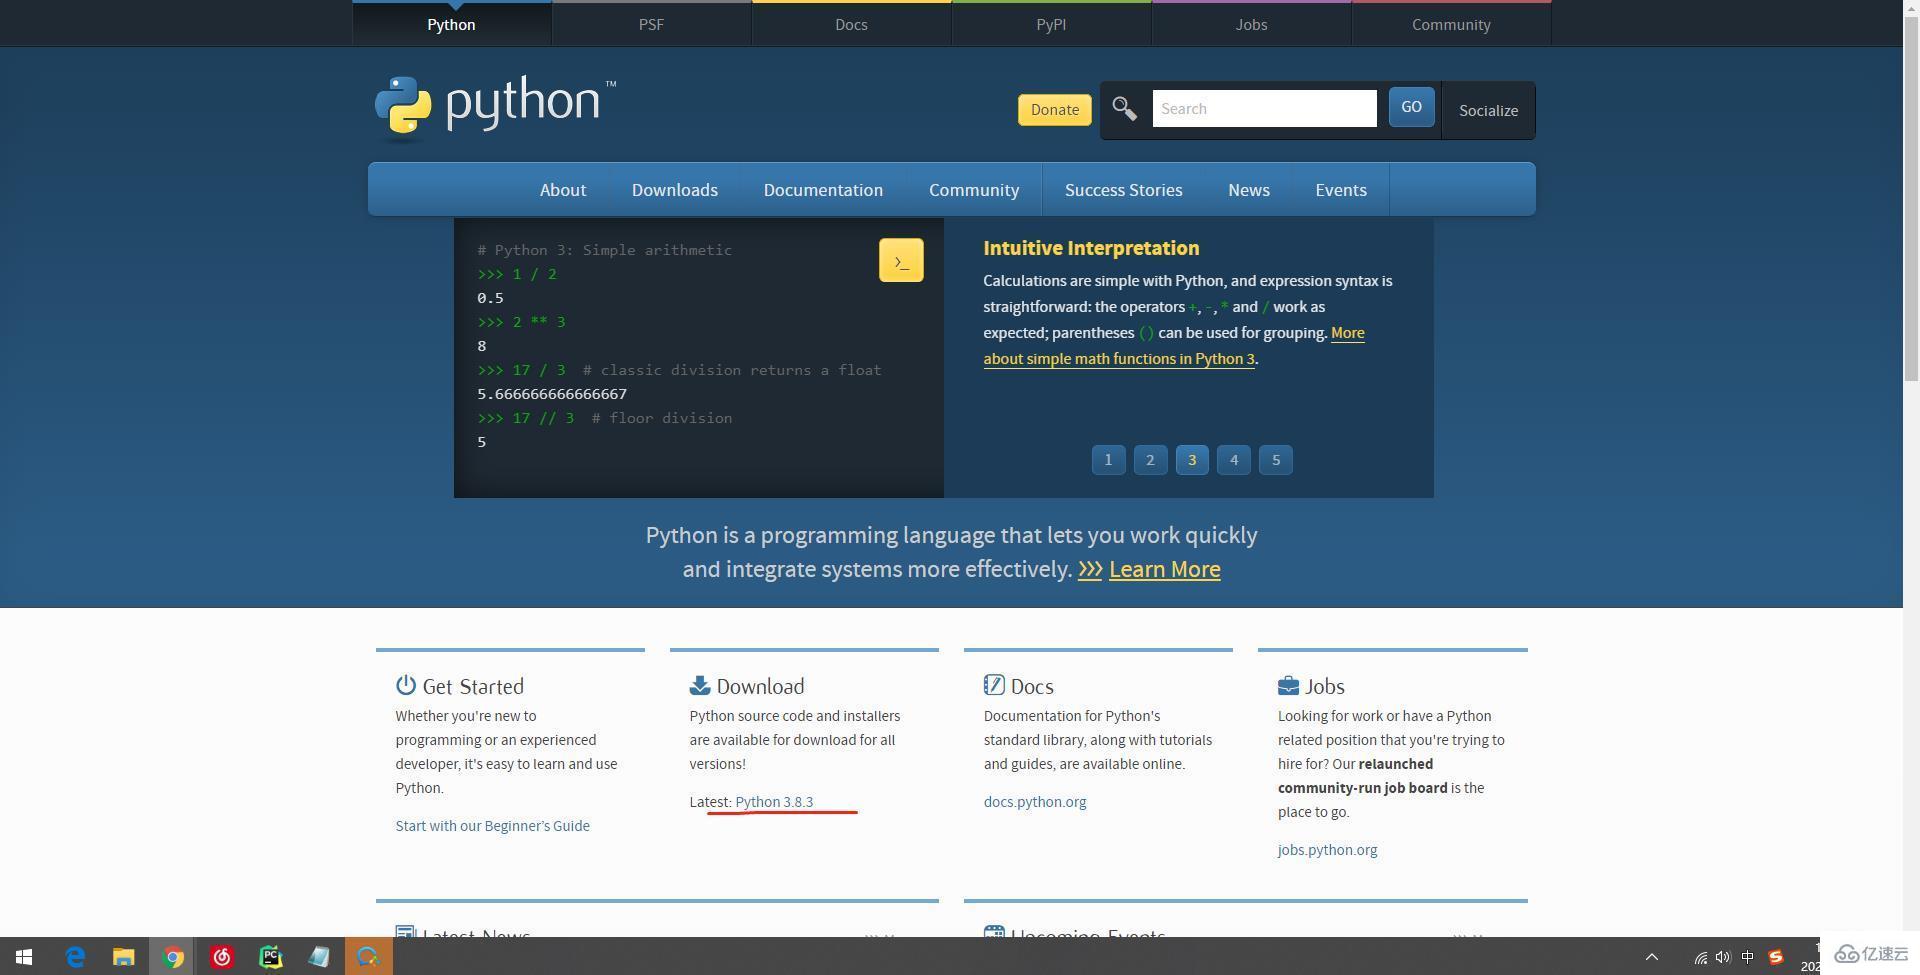Screen dimensions: 1920x975
Task: Select the PyPI top-level tab
Action: pos(1051,24)
